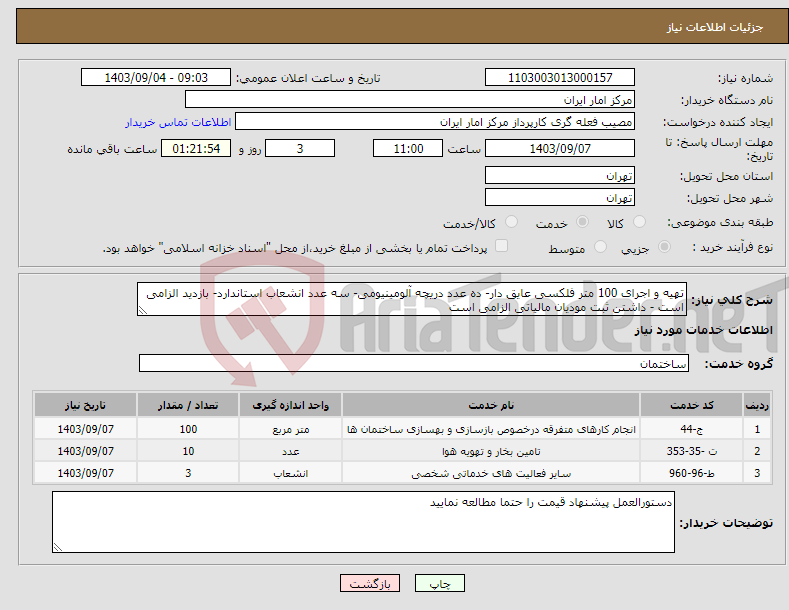Click the resize handle of description textarea

point(143,311)
